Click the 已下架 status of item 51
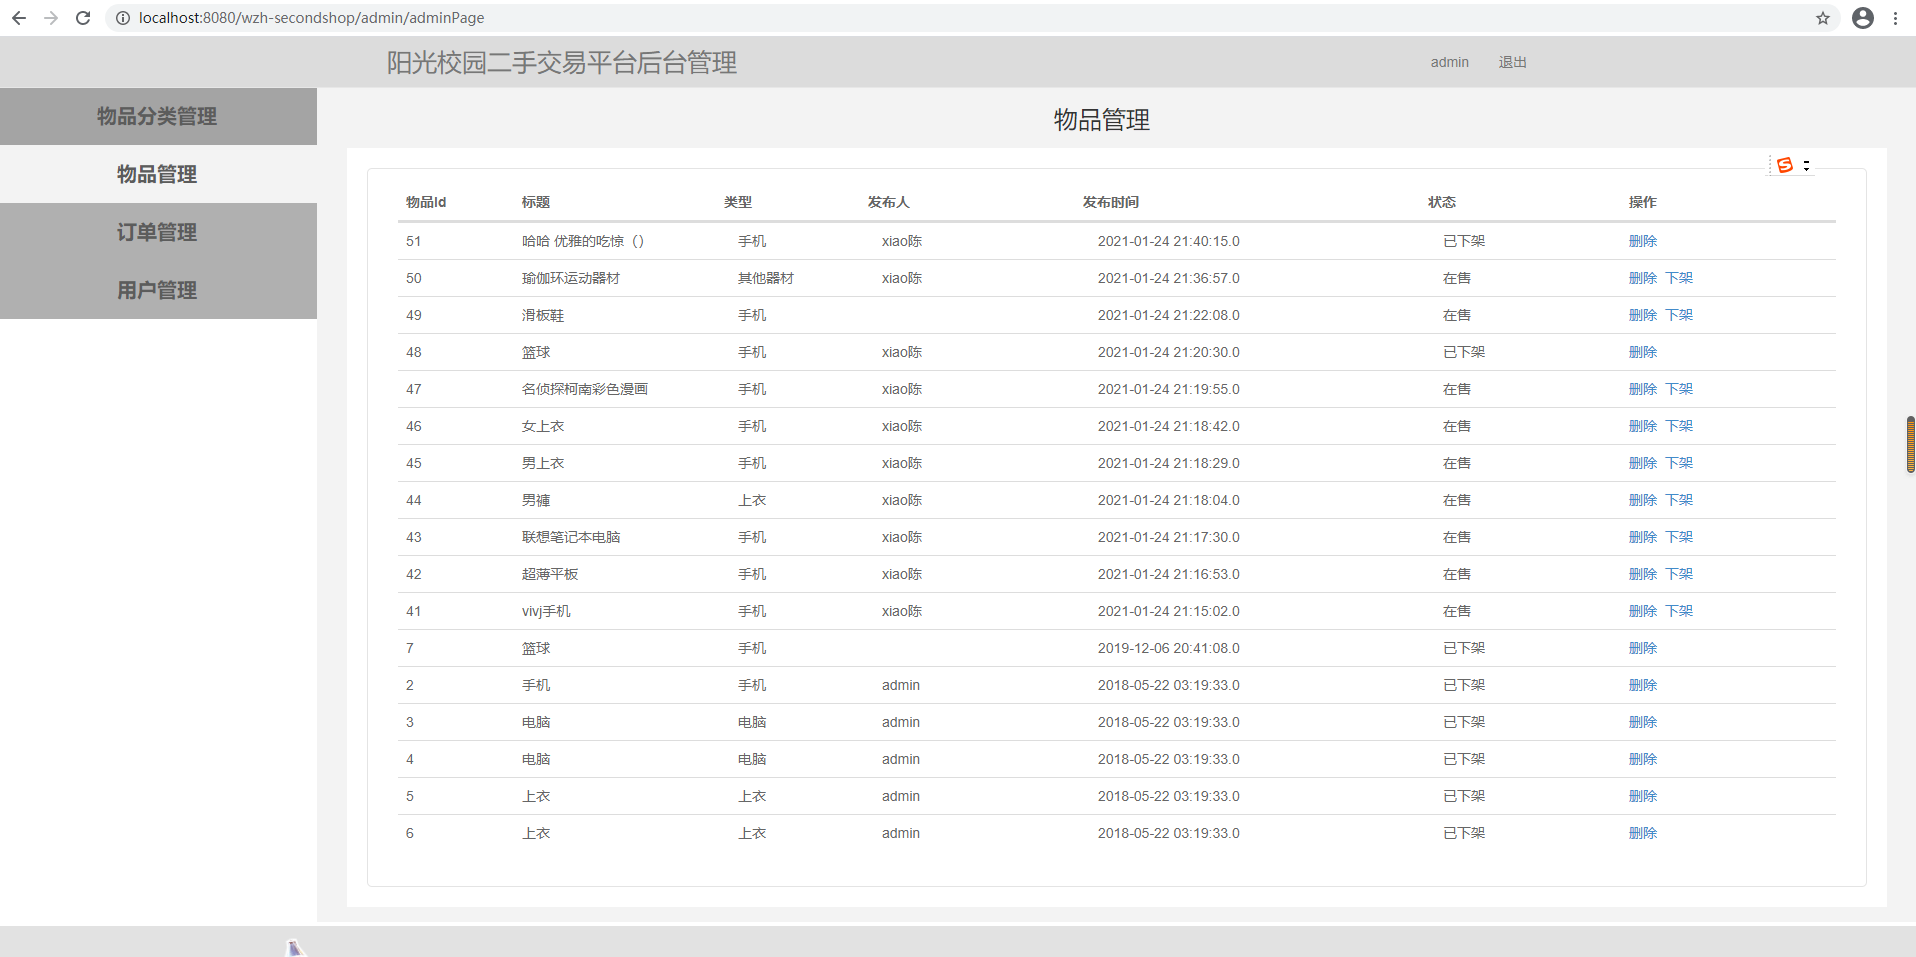This screenshot has height=957, width=1916. pos(1464,241)
